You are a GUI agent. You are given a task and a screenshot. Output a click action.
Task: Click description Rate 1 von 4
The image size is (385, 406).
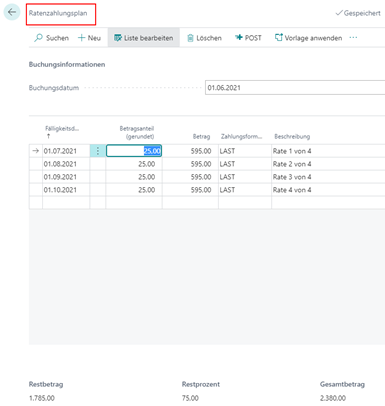292,151
